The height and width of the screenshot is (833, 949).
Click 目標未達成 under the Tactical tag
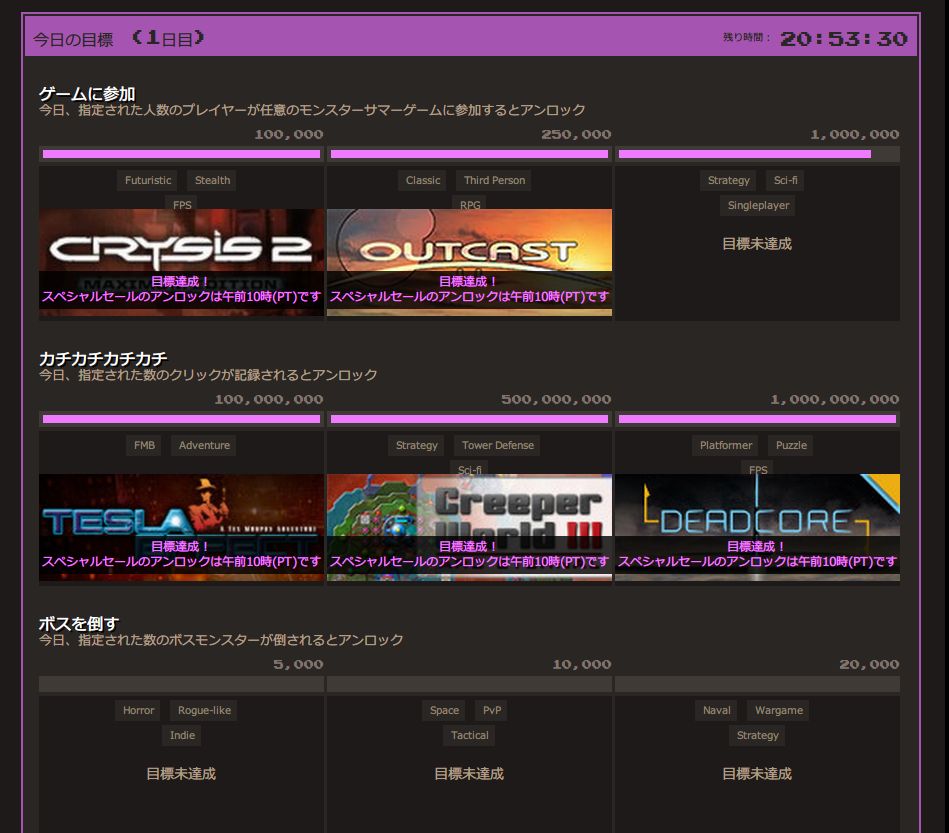tap(469, 774)
